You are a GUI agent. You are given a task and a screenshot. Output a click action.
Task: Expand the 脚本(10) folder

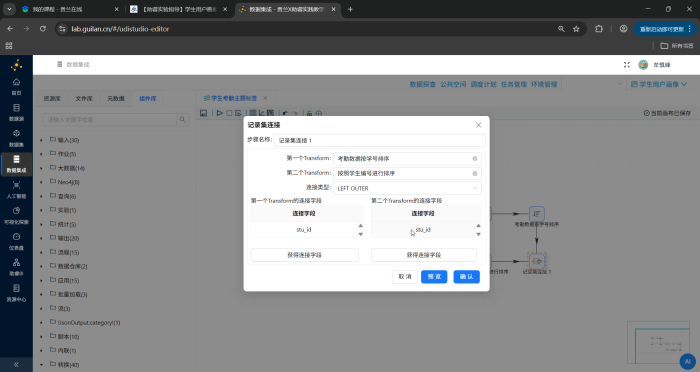(42, 337)
